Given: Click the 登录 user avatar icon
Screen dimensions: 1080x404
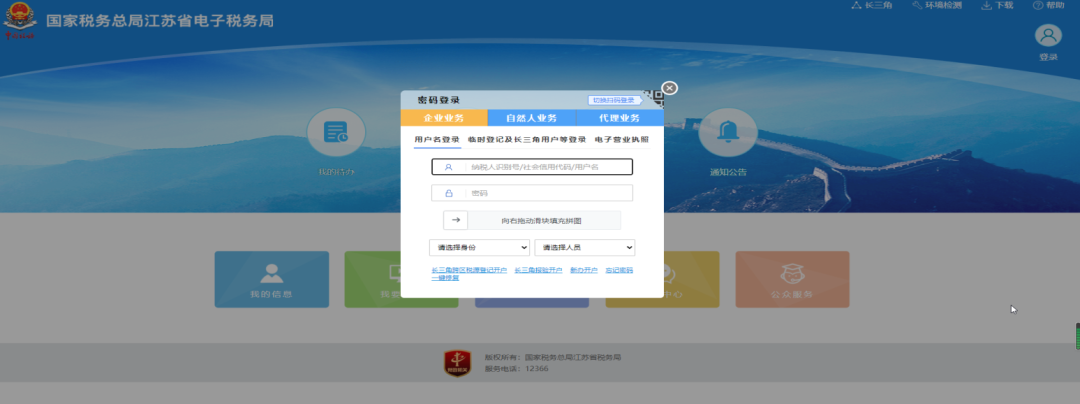Looking at the screenshot, I should coord(1048,36).
